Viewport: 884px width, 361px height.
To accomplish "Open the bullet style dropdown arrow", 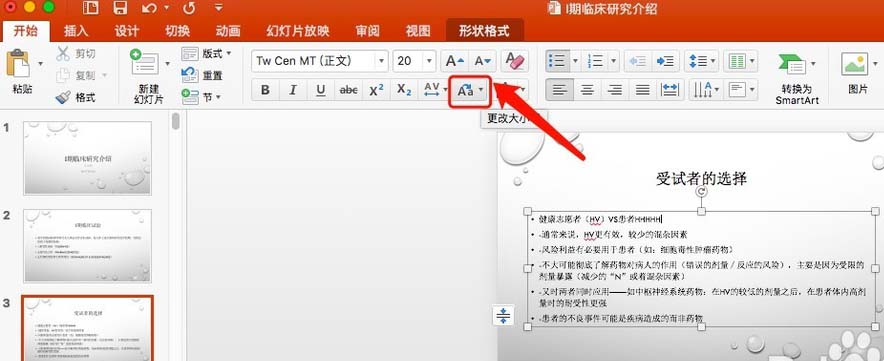I will (575, 61).
